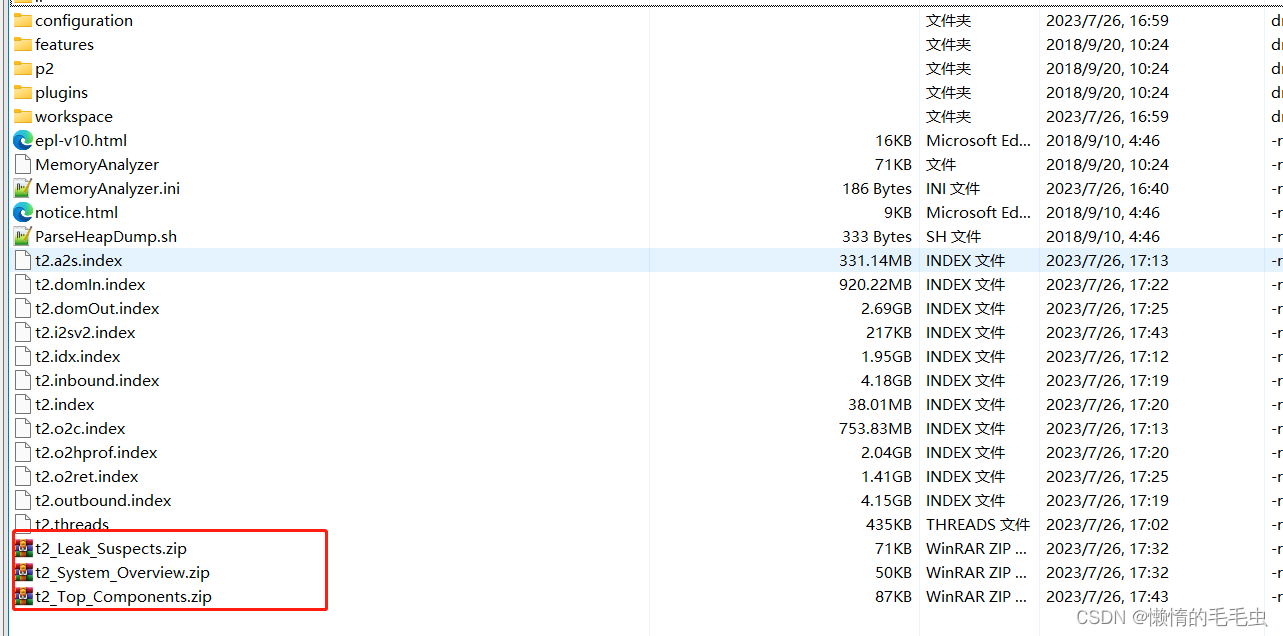Select the t2.inbound.index file name

[97, 380]
